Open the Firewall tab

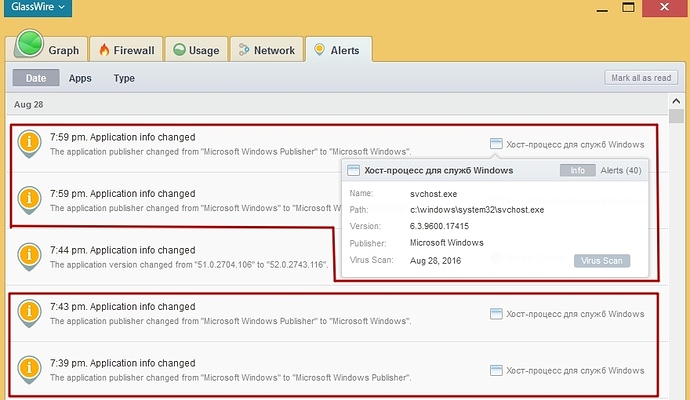point(125,50)
